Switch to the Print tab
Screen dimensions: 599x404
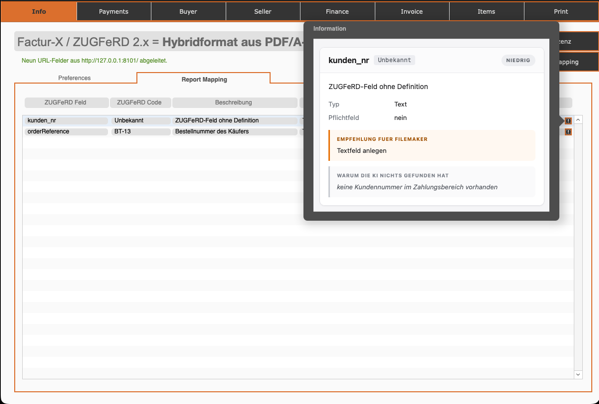pyautogui.click(x=561, y=11)
